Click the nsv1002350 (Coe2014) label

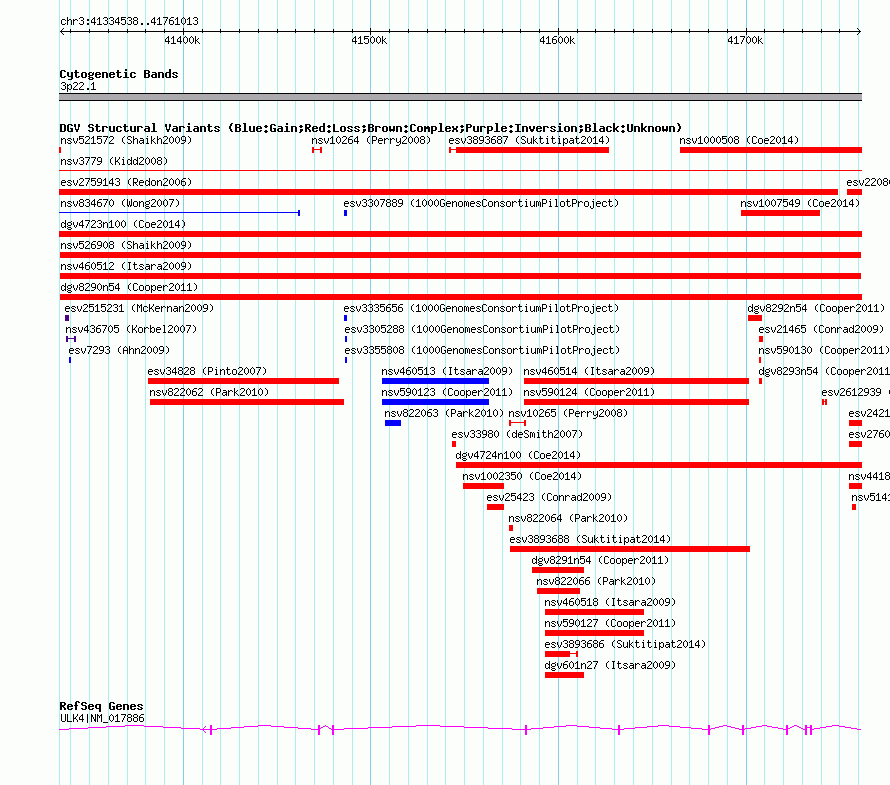click(x=522, y=476)
